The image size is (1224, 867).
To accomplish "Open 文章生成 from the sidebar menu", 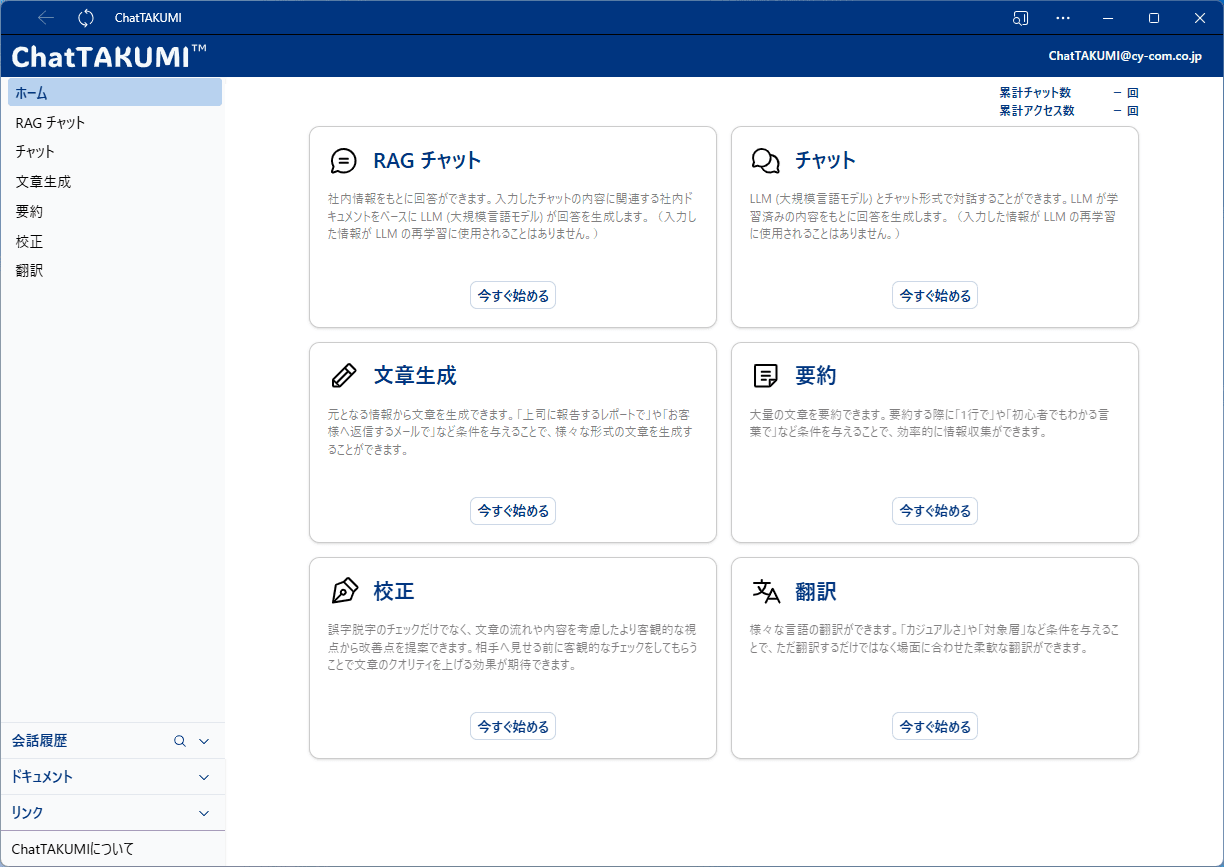I will pyautogui.click(x=44, y=182).
